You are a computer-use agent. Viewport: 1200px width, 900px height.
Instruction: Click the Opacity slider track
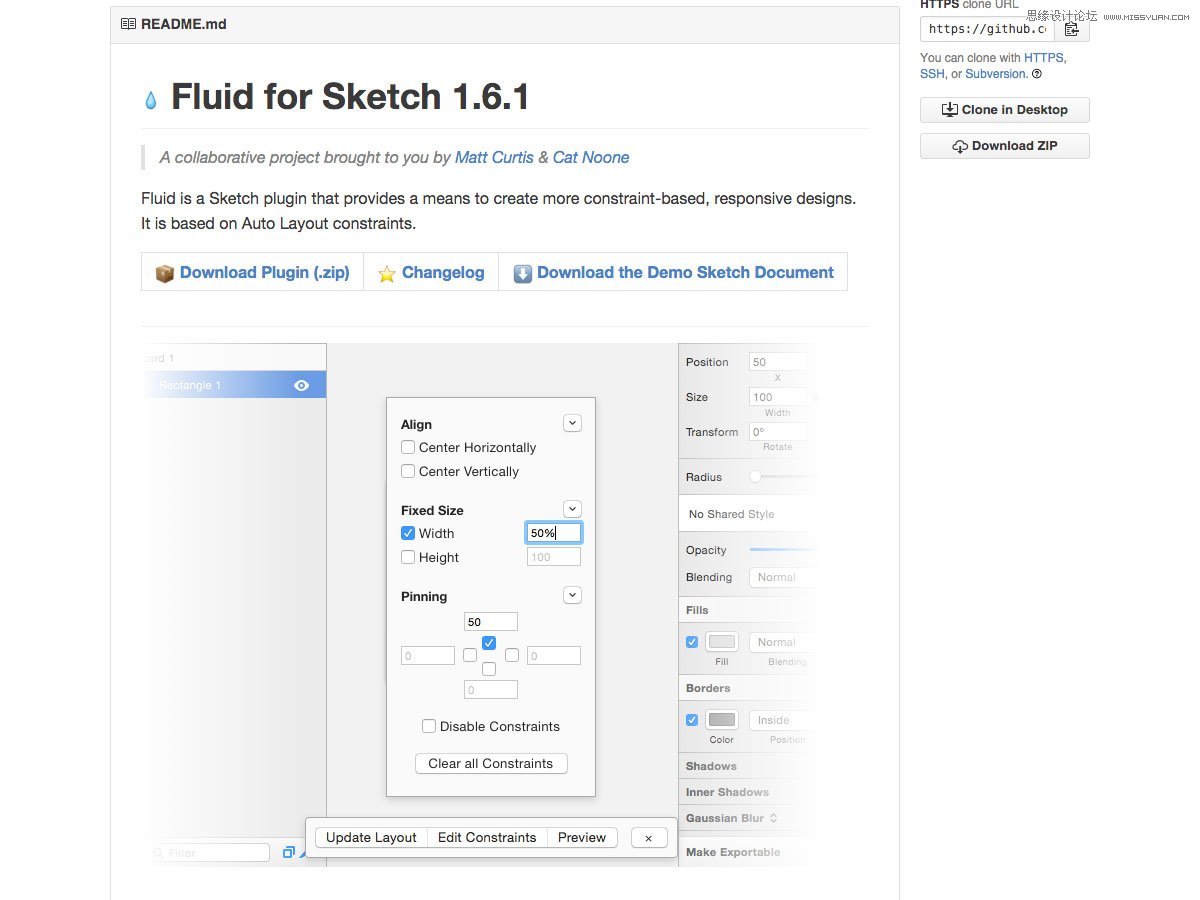click(782, 550)
